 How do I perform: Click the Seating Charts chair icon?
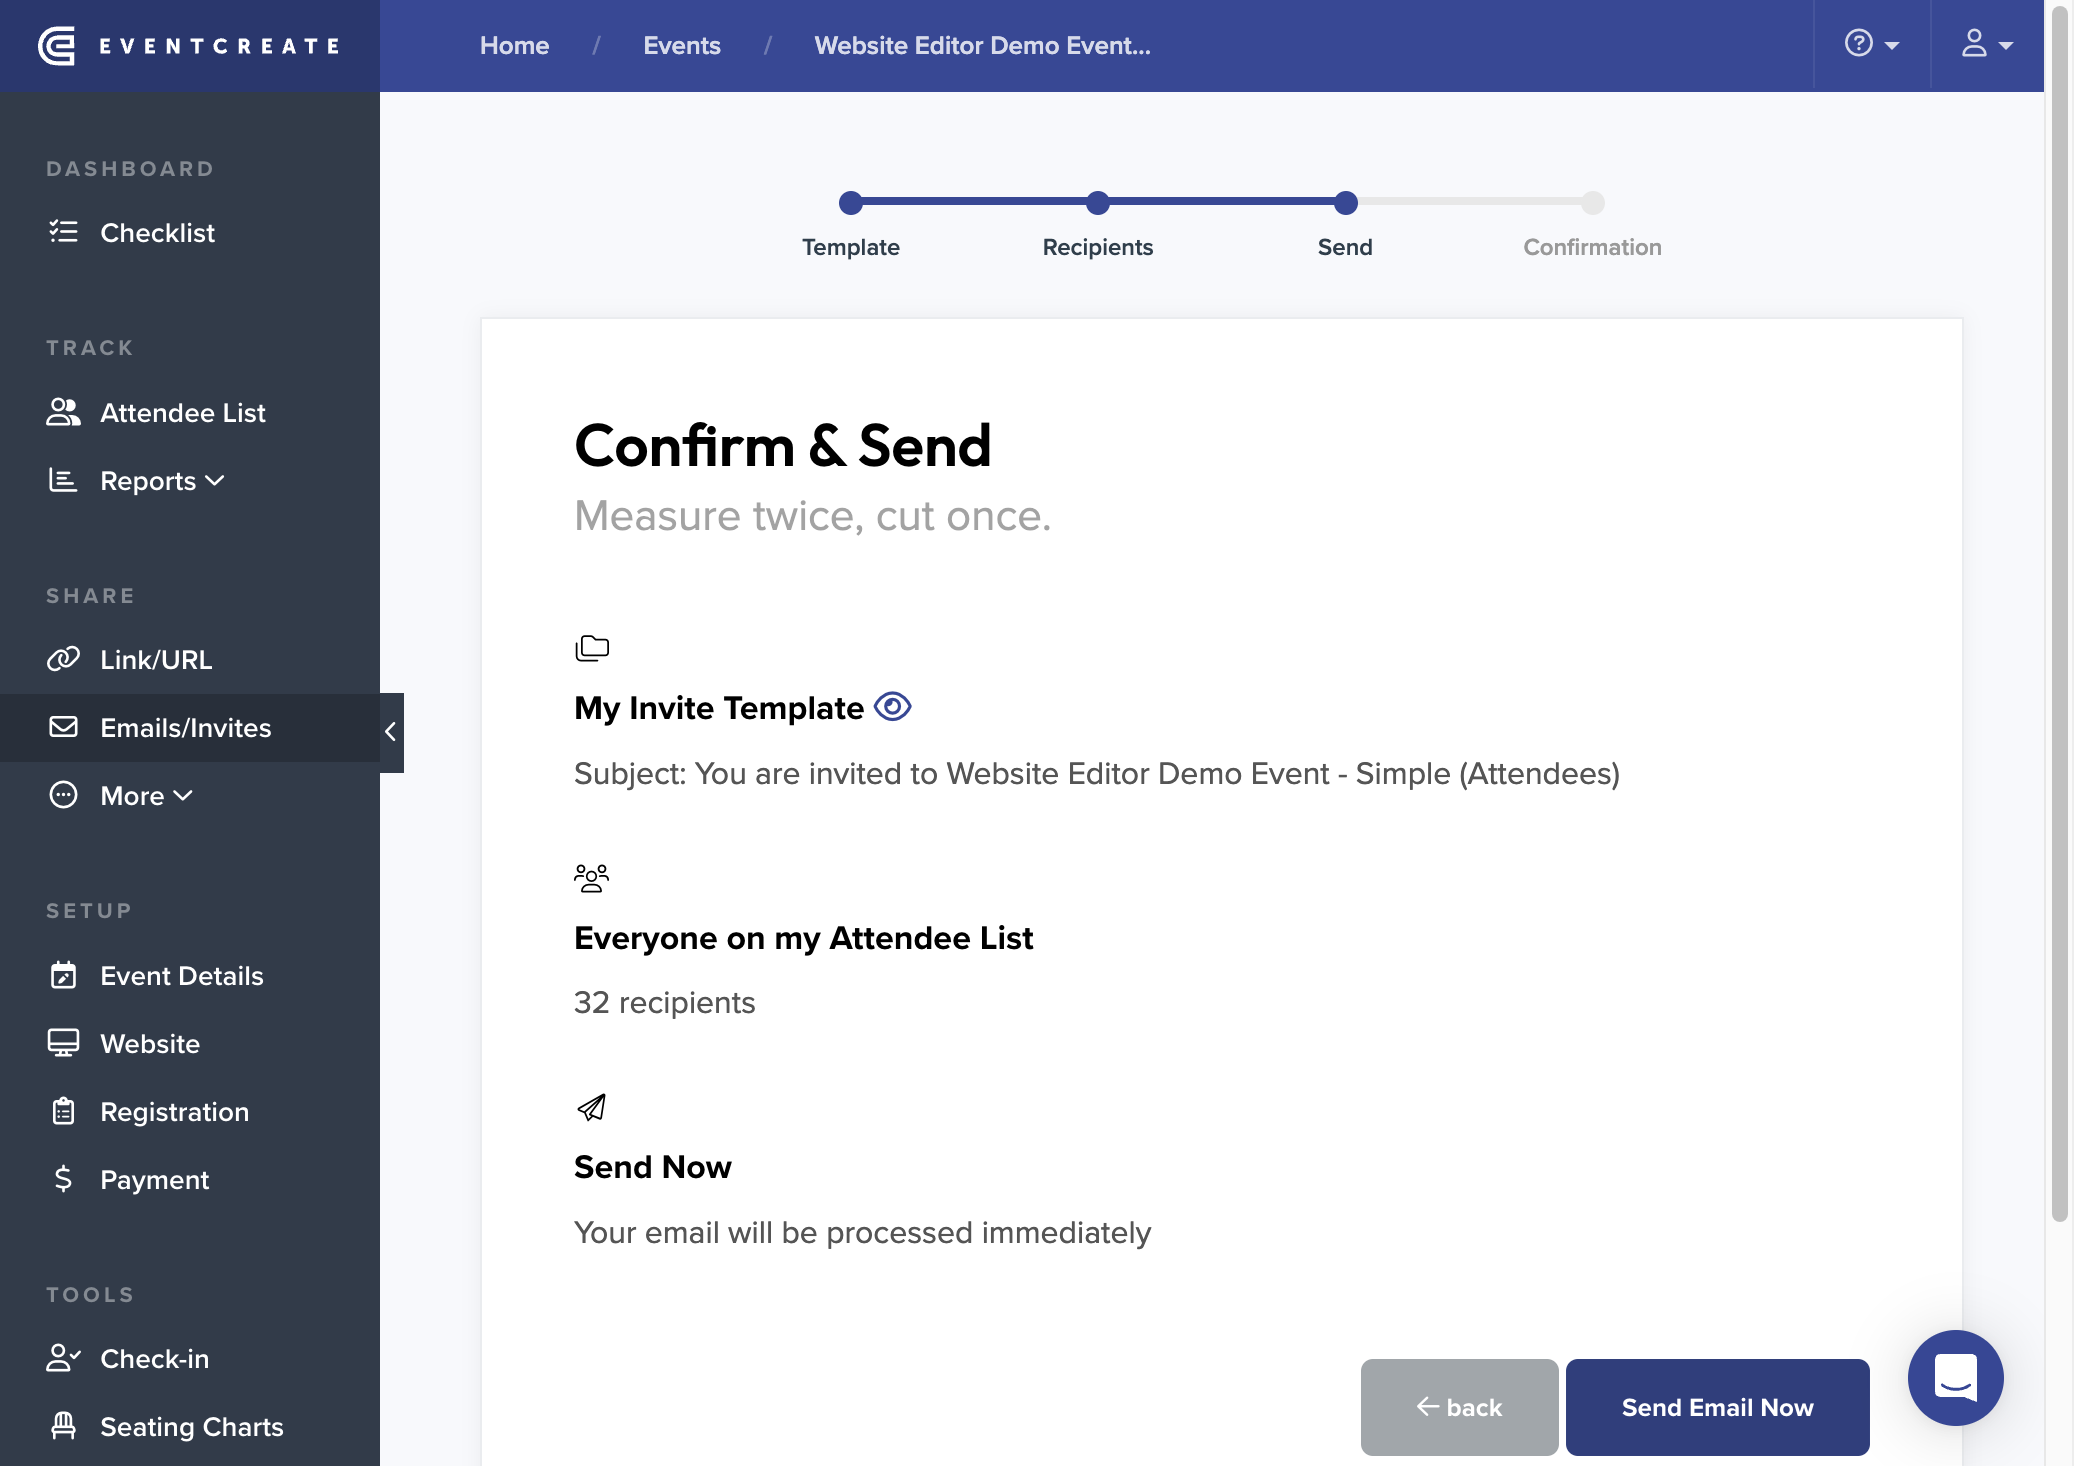click(x=63, y=1426)
